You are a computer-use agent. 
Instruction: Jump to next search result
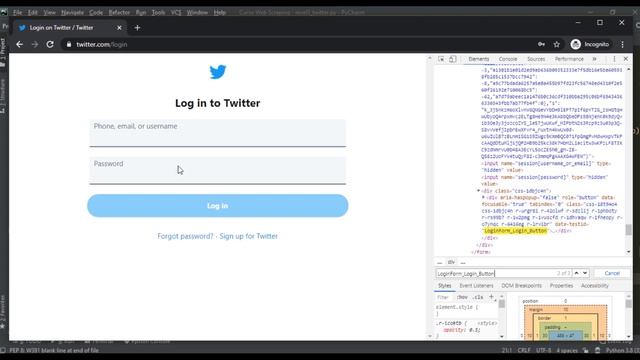(585, 273)
